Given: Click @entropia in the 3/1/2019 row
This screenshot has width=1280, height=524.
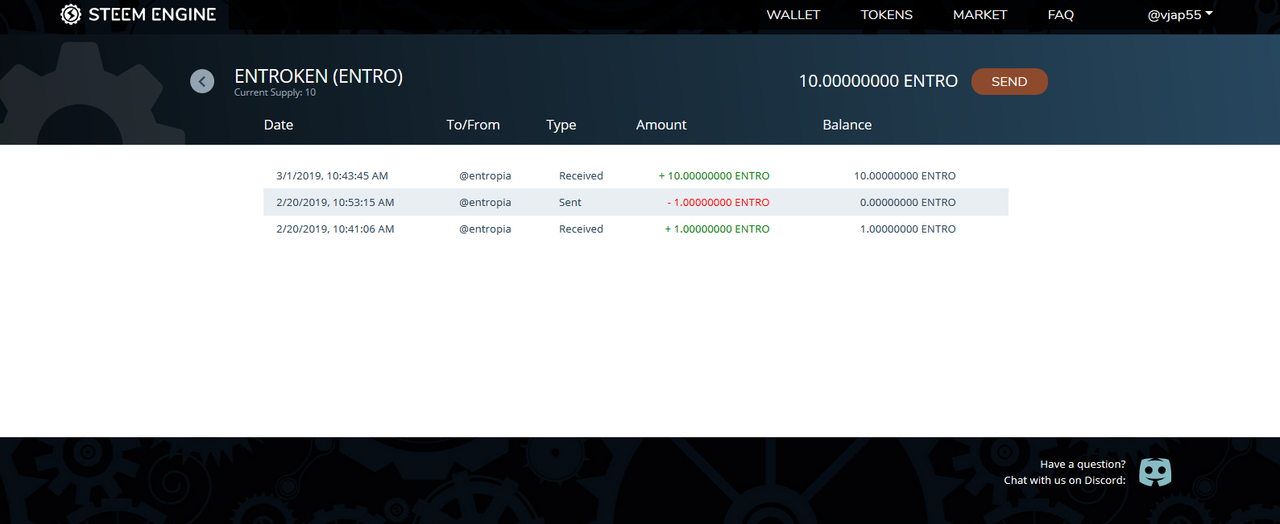Looking at the screenshot, I should (x=485, y=176).
